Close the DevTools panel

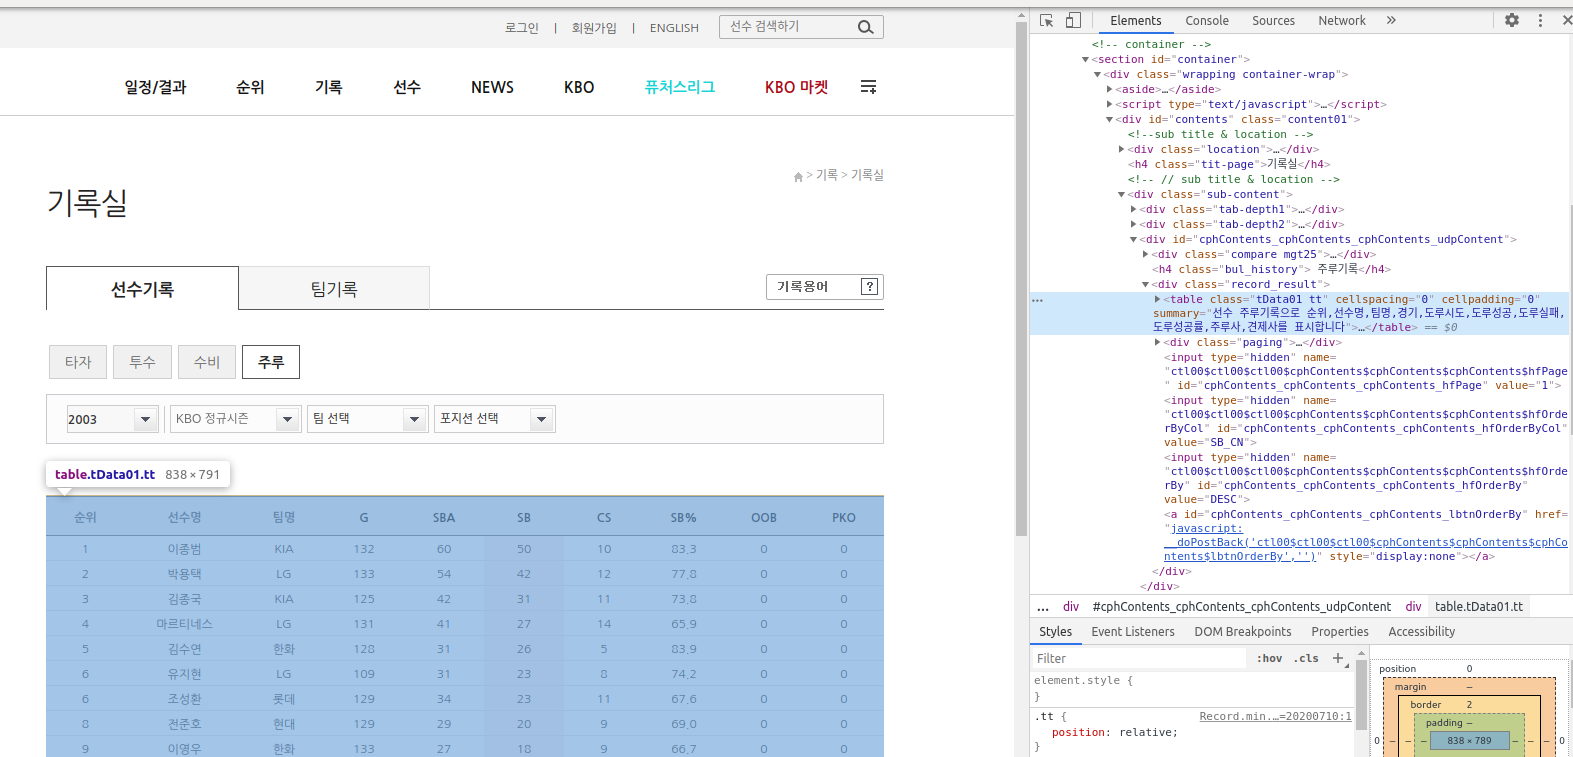coord(1566,20)
